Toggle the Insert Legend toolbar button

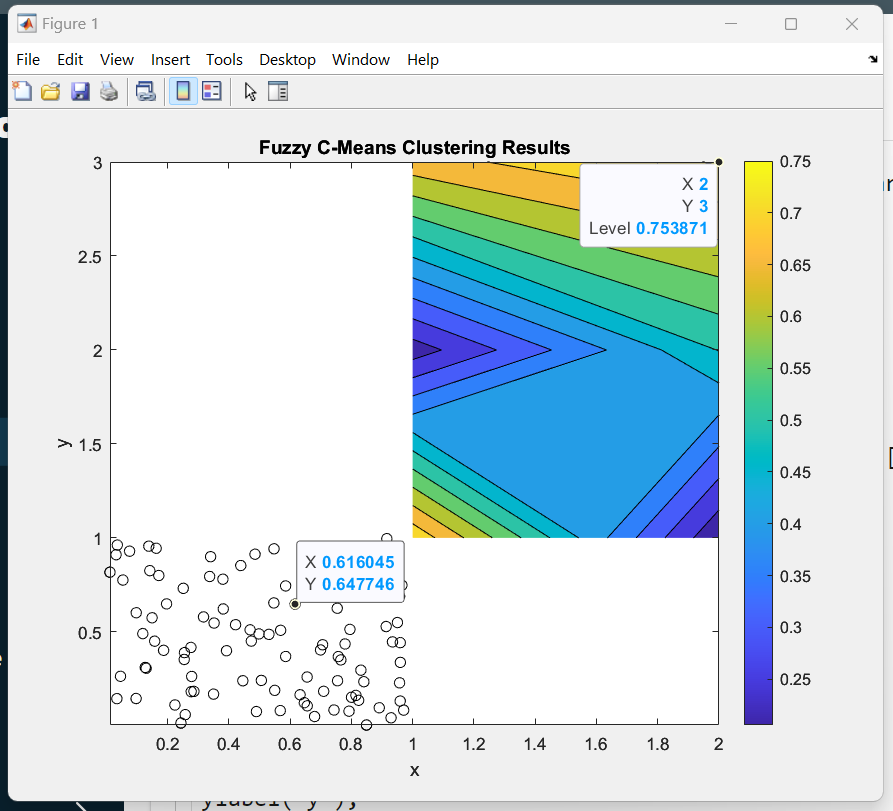pyautogui.click(x=212, y=91)
